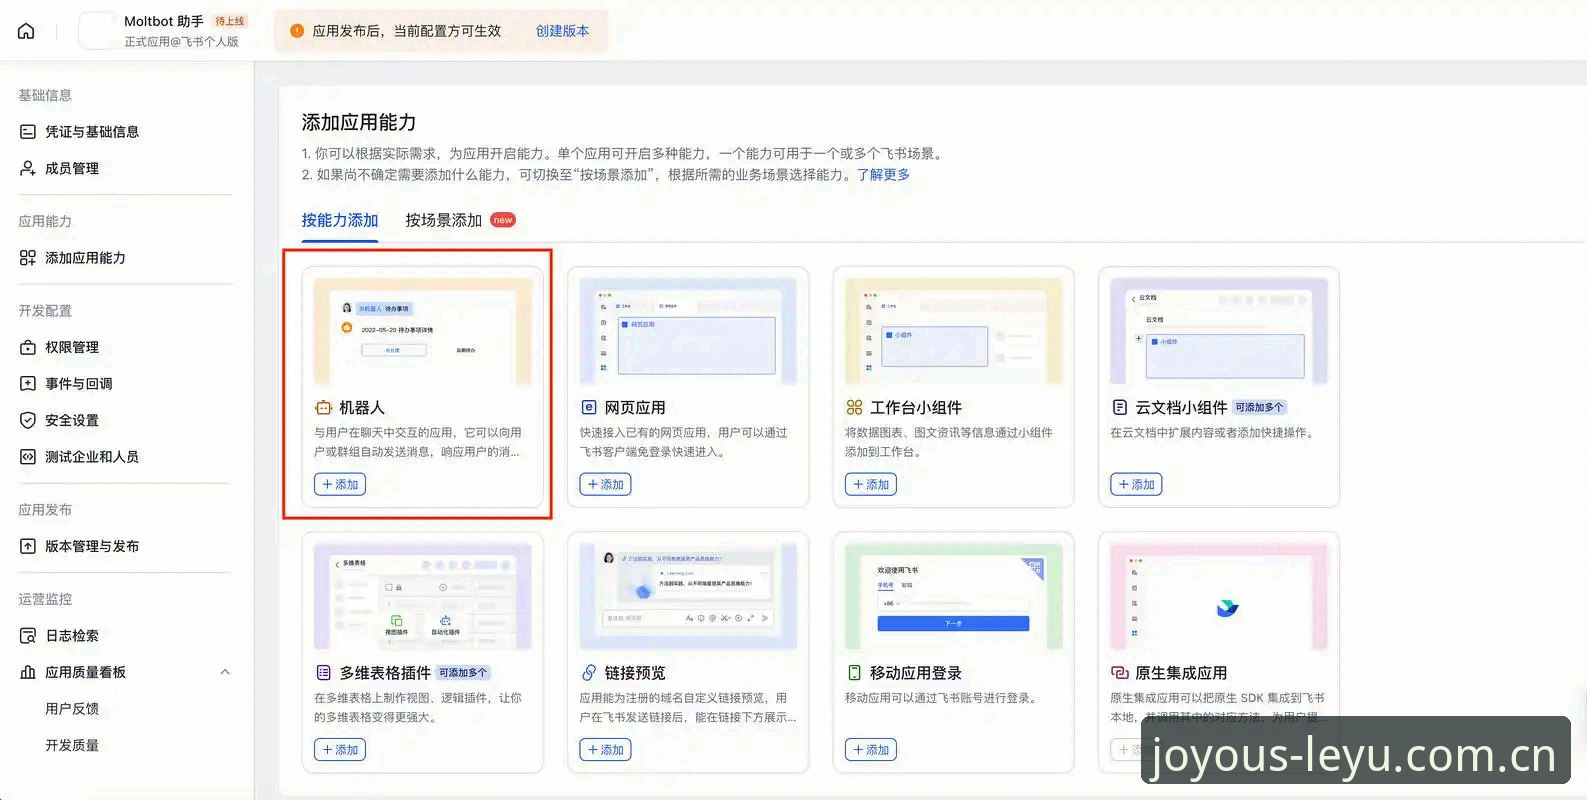Add the 工作台小组件 capability
The height and width of the screenshot is (800, 1587).
871,484
